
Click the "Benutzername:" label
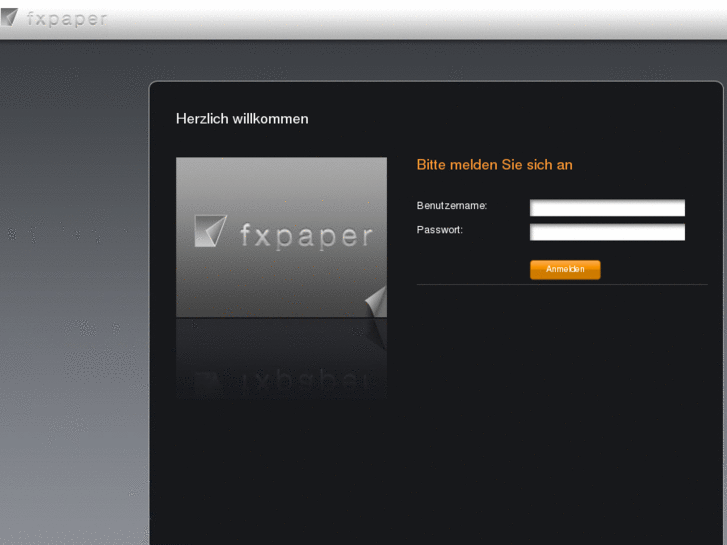pos(452,205)
